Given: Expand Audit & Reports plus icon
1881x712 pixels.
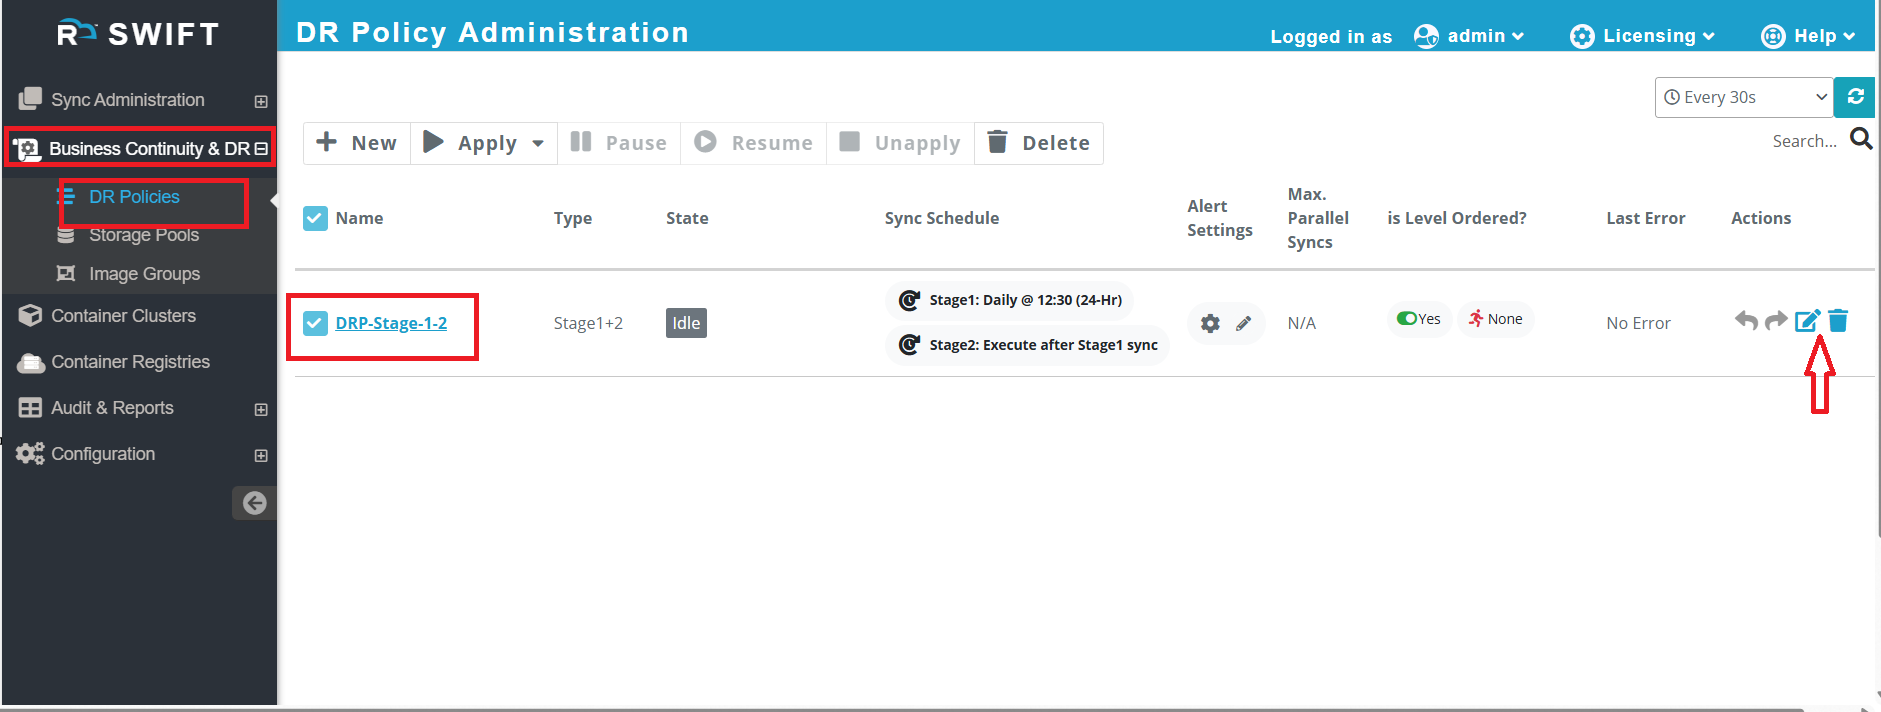Looking at the screenshot, I should 261,409.
